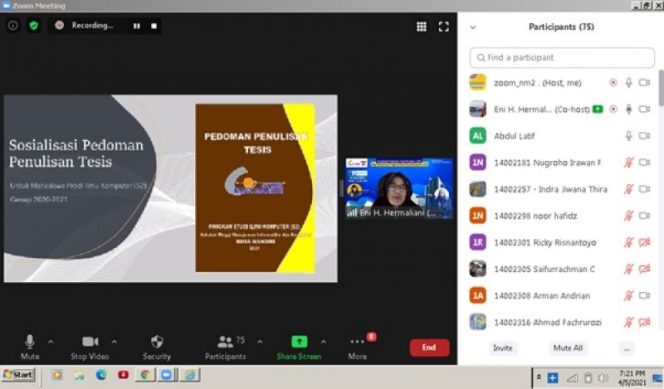The image size is (664, 389).
Task: Click AL avatar of Abdul Latif
Action: 478,136
